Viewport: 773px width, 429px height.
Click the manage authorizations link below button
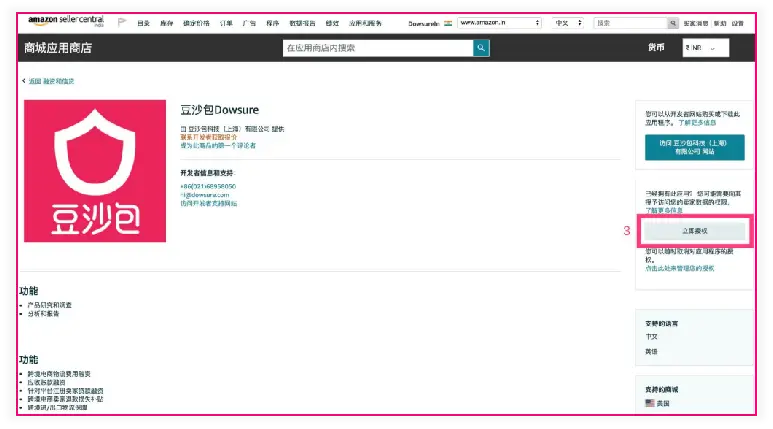click(x=679, y=268)
